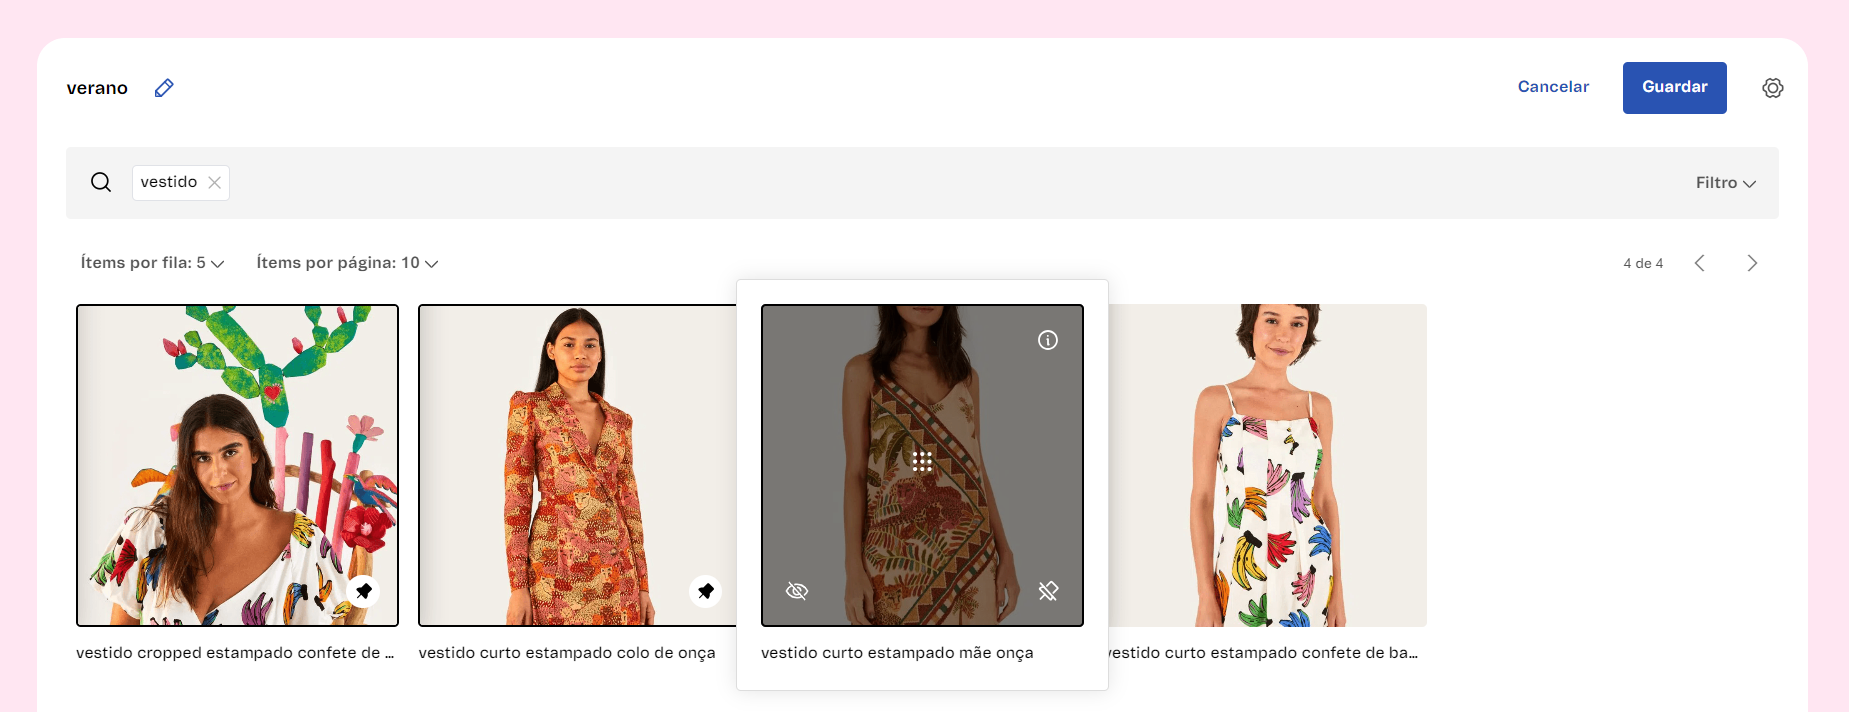
Task: Unpin the vestido cropped confete product
Action: tap(364, 591)
